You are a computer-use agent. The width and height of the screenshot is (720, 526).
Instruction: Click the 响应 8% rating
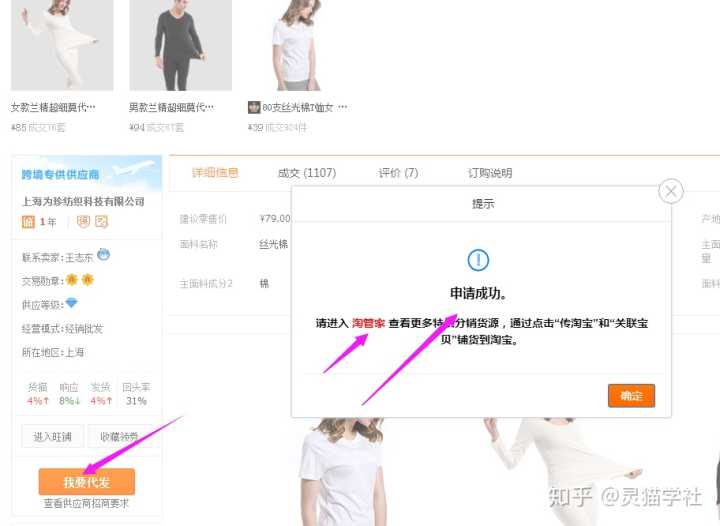point(69,394)
